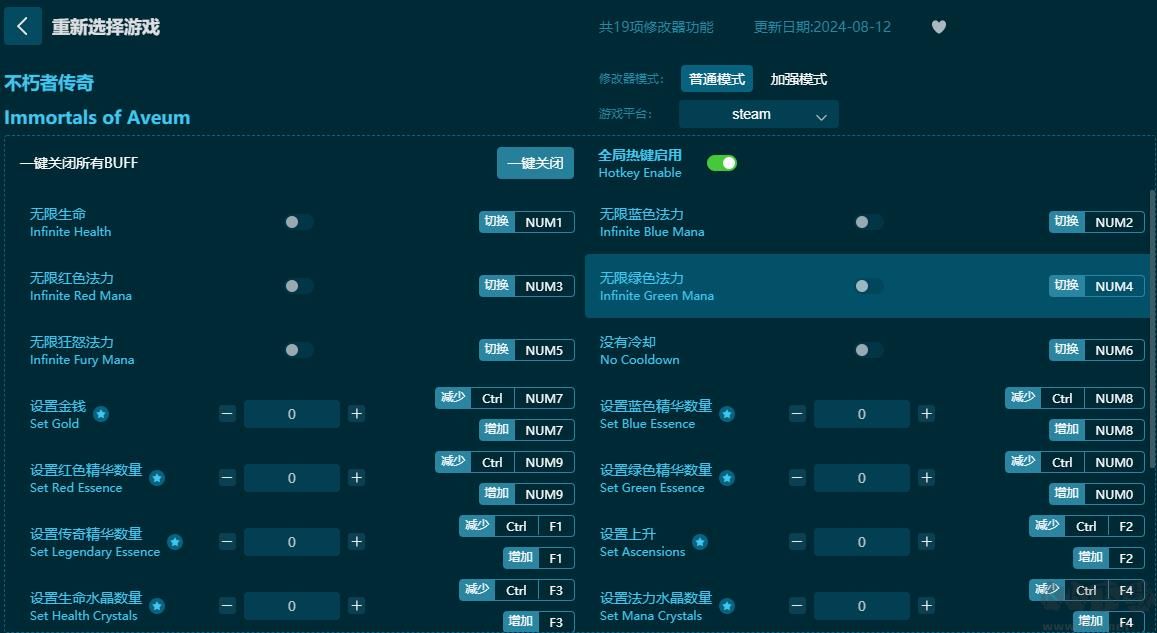Toggle Infinite Health switch
The height and width of the screenshot is (633, 1157).
click(x=299, y=222)
